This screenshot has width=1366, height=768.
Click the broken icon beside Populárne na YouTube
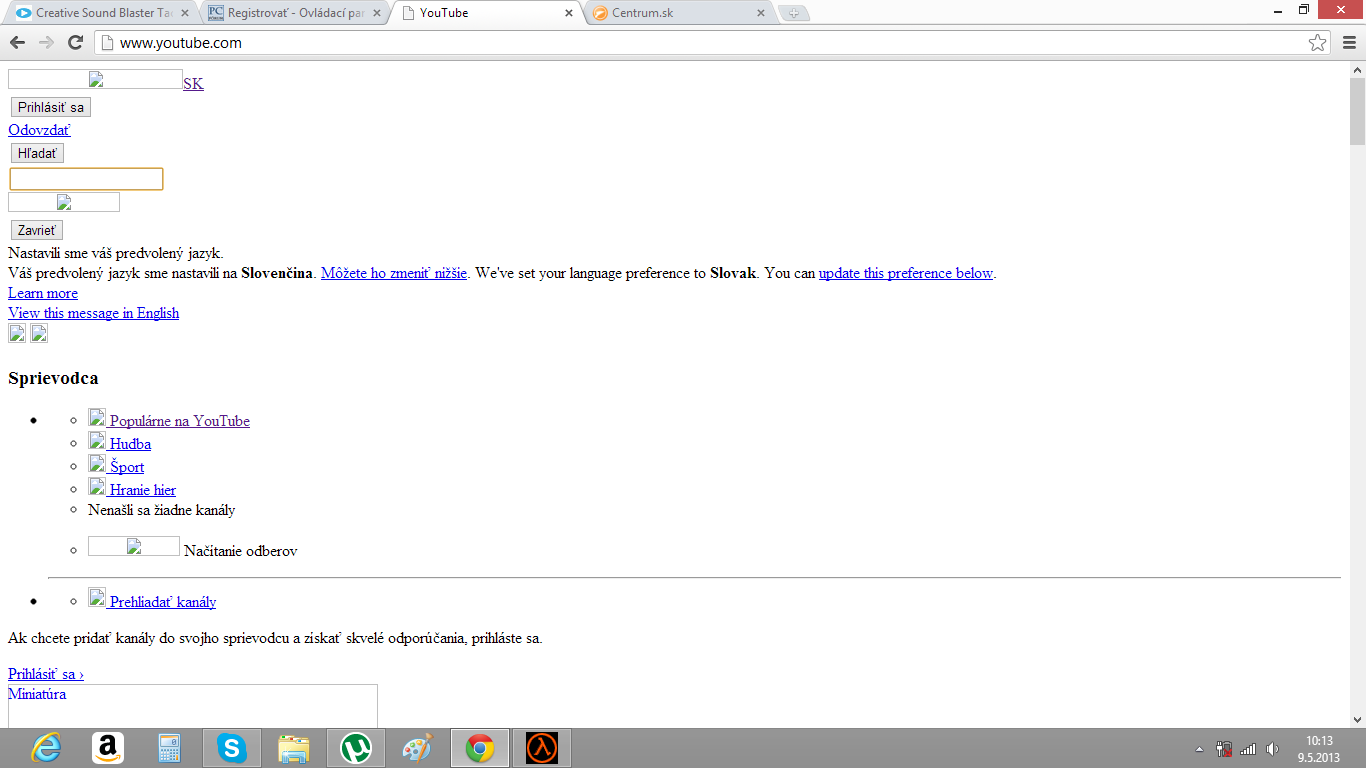pyautogui.click(x=97, y=417)
